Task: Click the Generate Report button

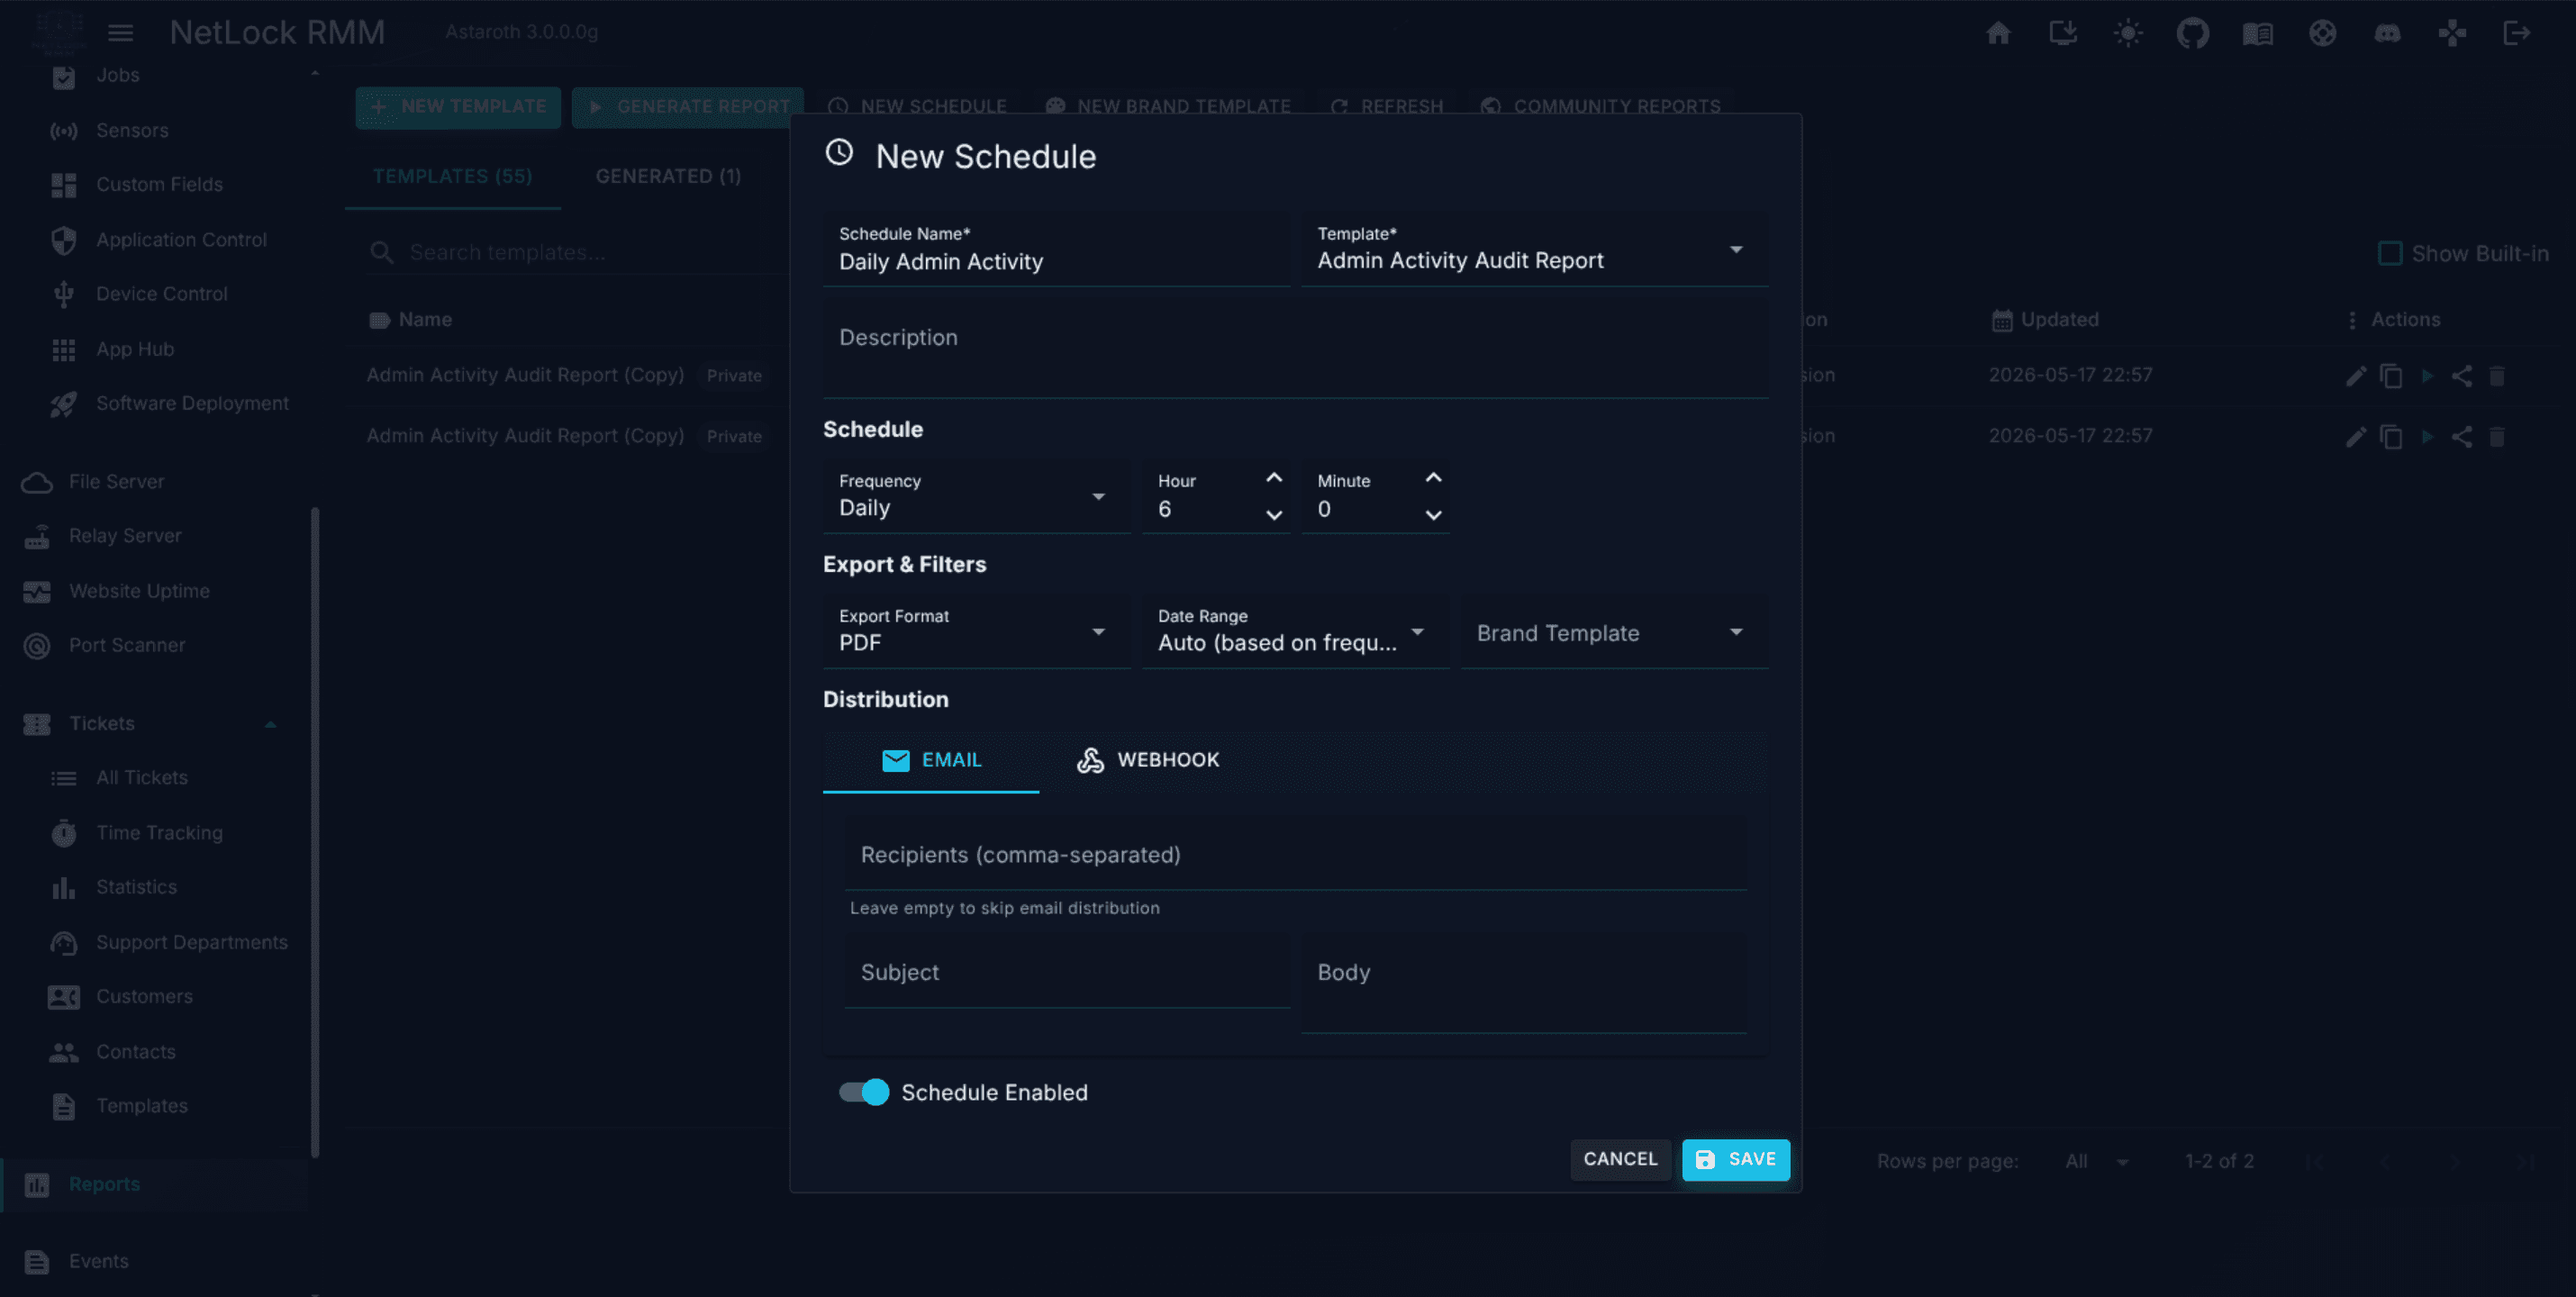Action: [687, 106]
